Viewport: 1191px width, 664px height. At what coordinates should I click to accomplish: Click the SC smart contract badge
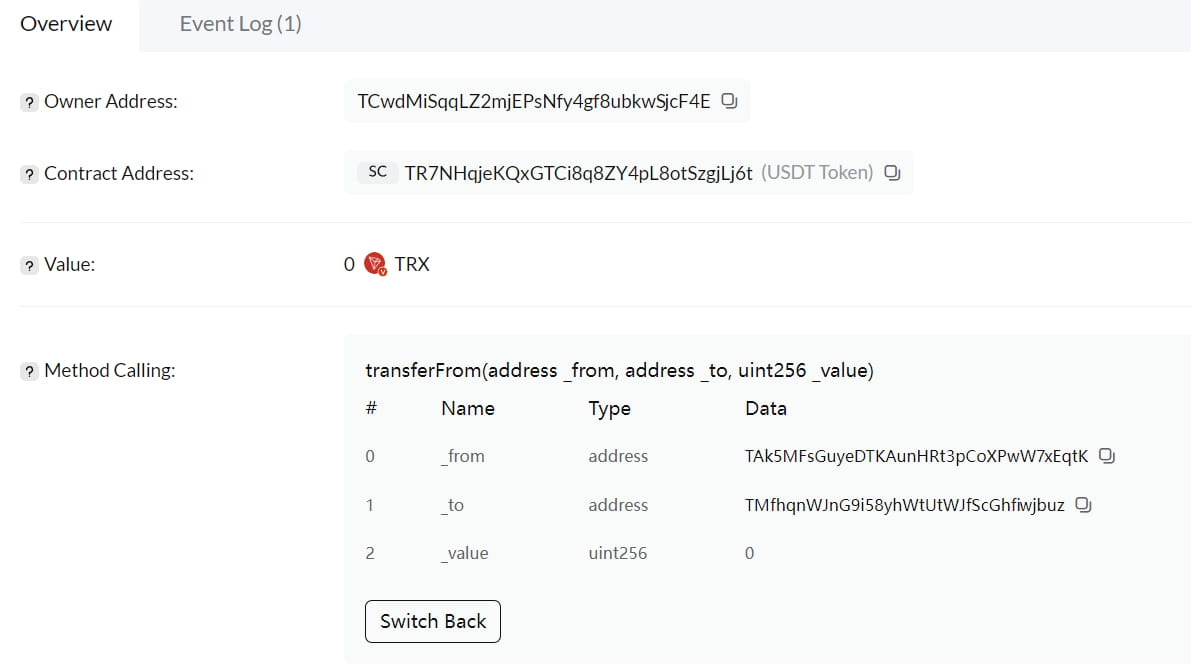pyautogui.click(x=377, y=172)
